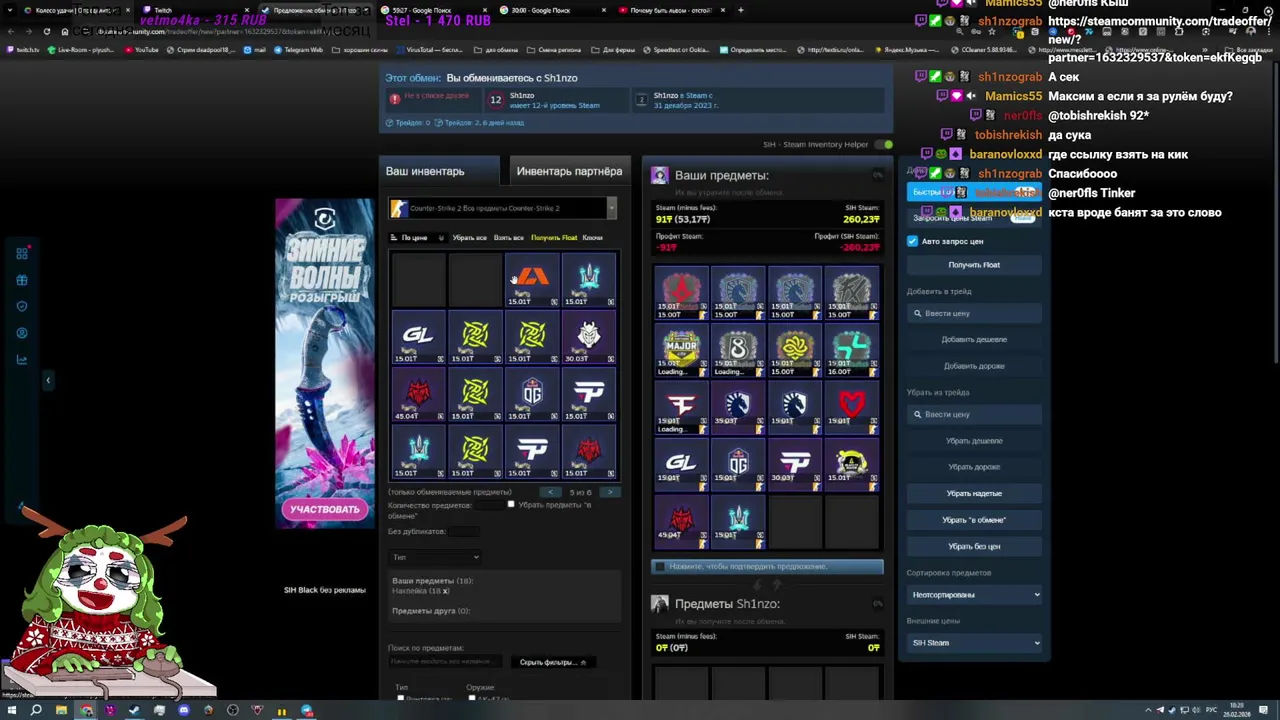The width and height of the screenshot is (1280, 720).
Task: Click yellow Получить Float link above inventory
Action: [x=554, y=238]
